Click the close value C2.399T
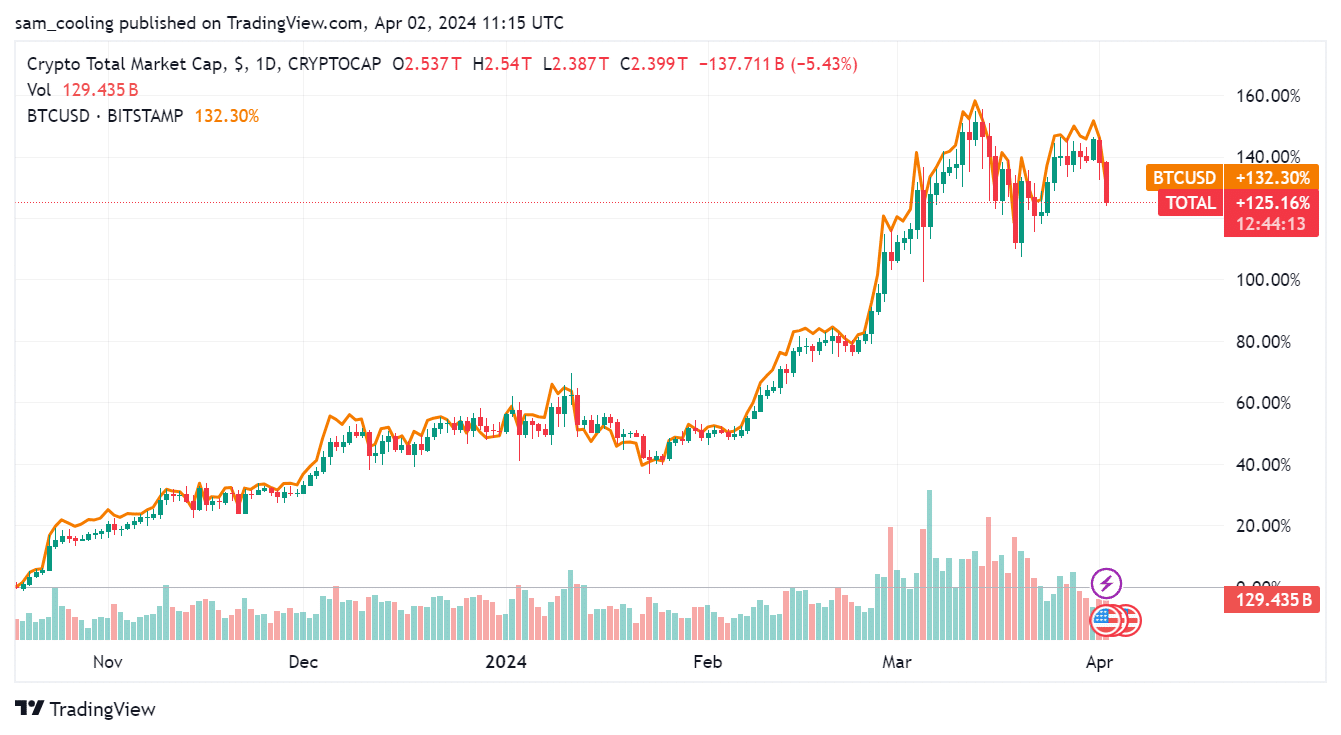This screenshot has height=735, width=1341. coord(654,64)
